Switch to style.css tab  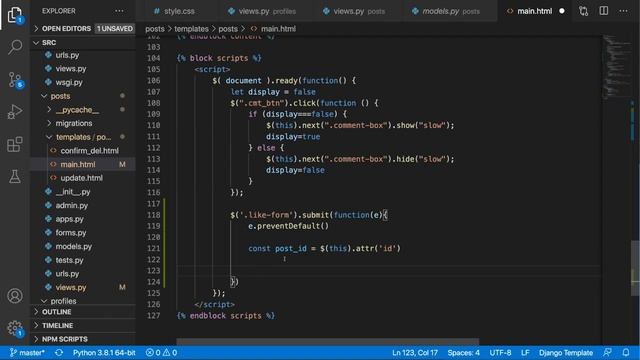click(x=175, y=11)
